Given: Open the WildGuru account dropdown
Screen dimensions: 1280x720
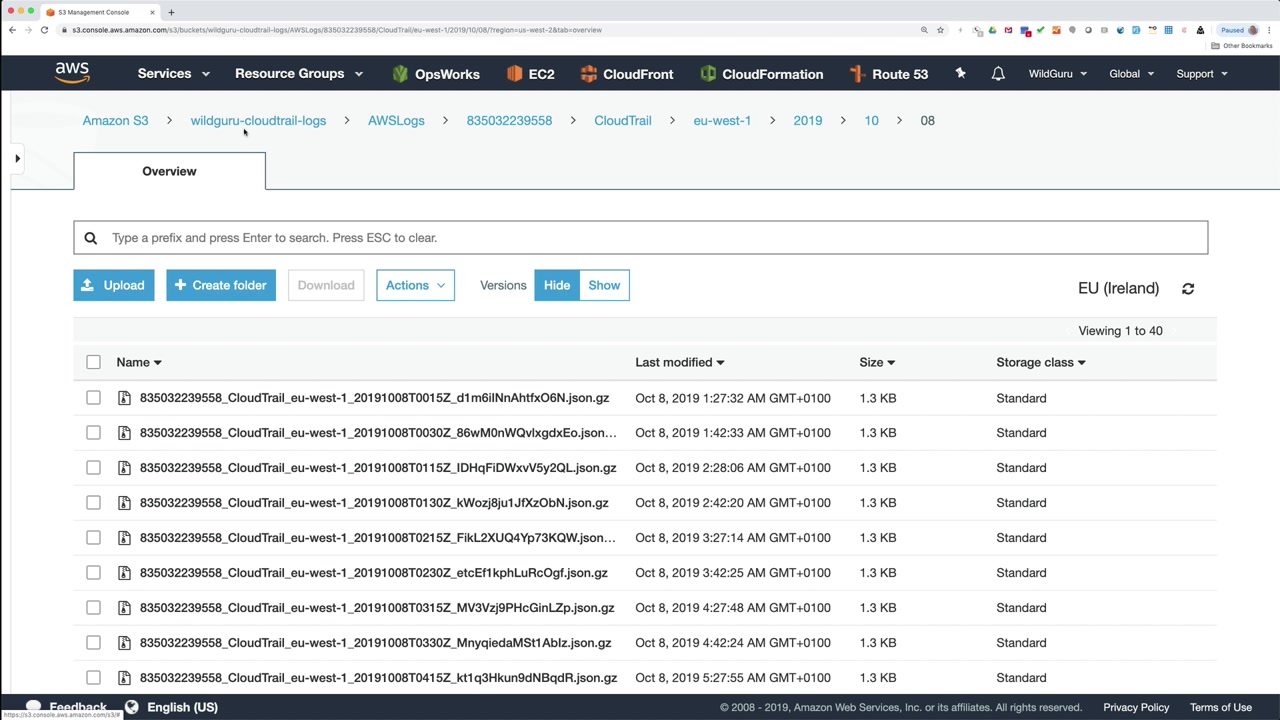Looking at the screenshot, I should pos(1058,74).
